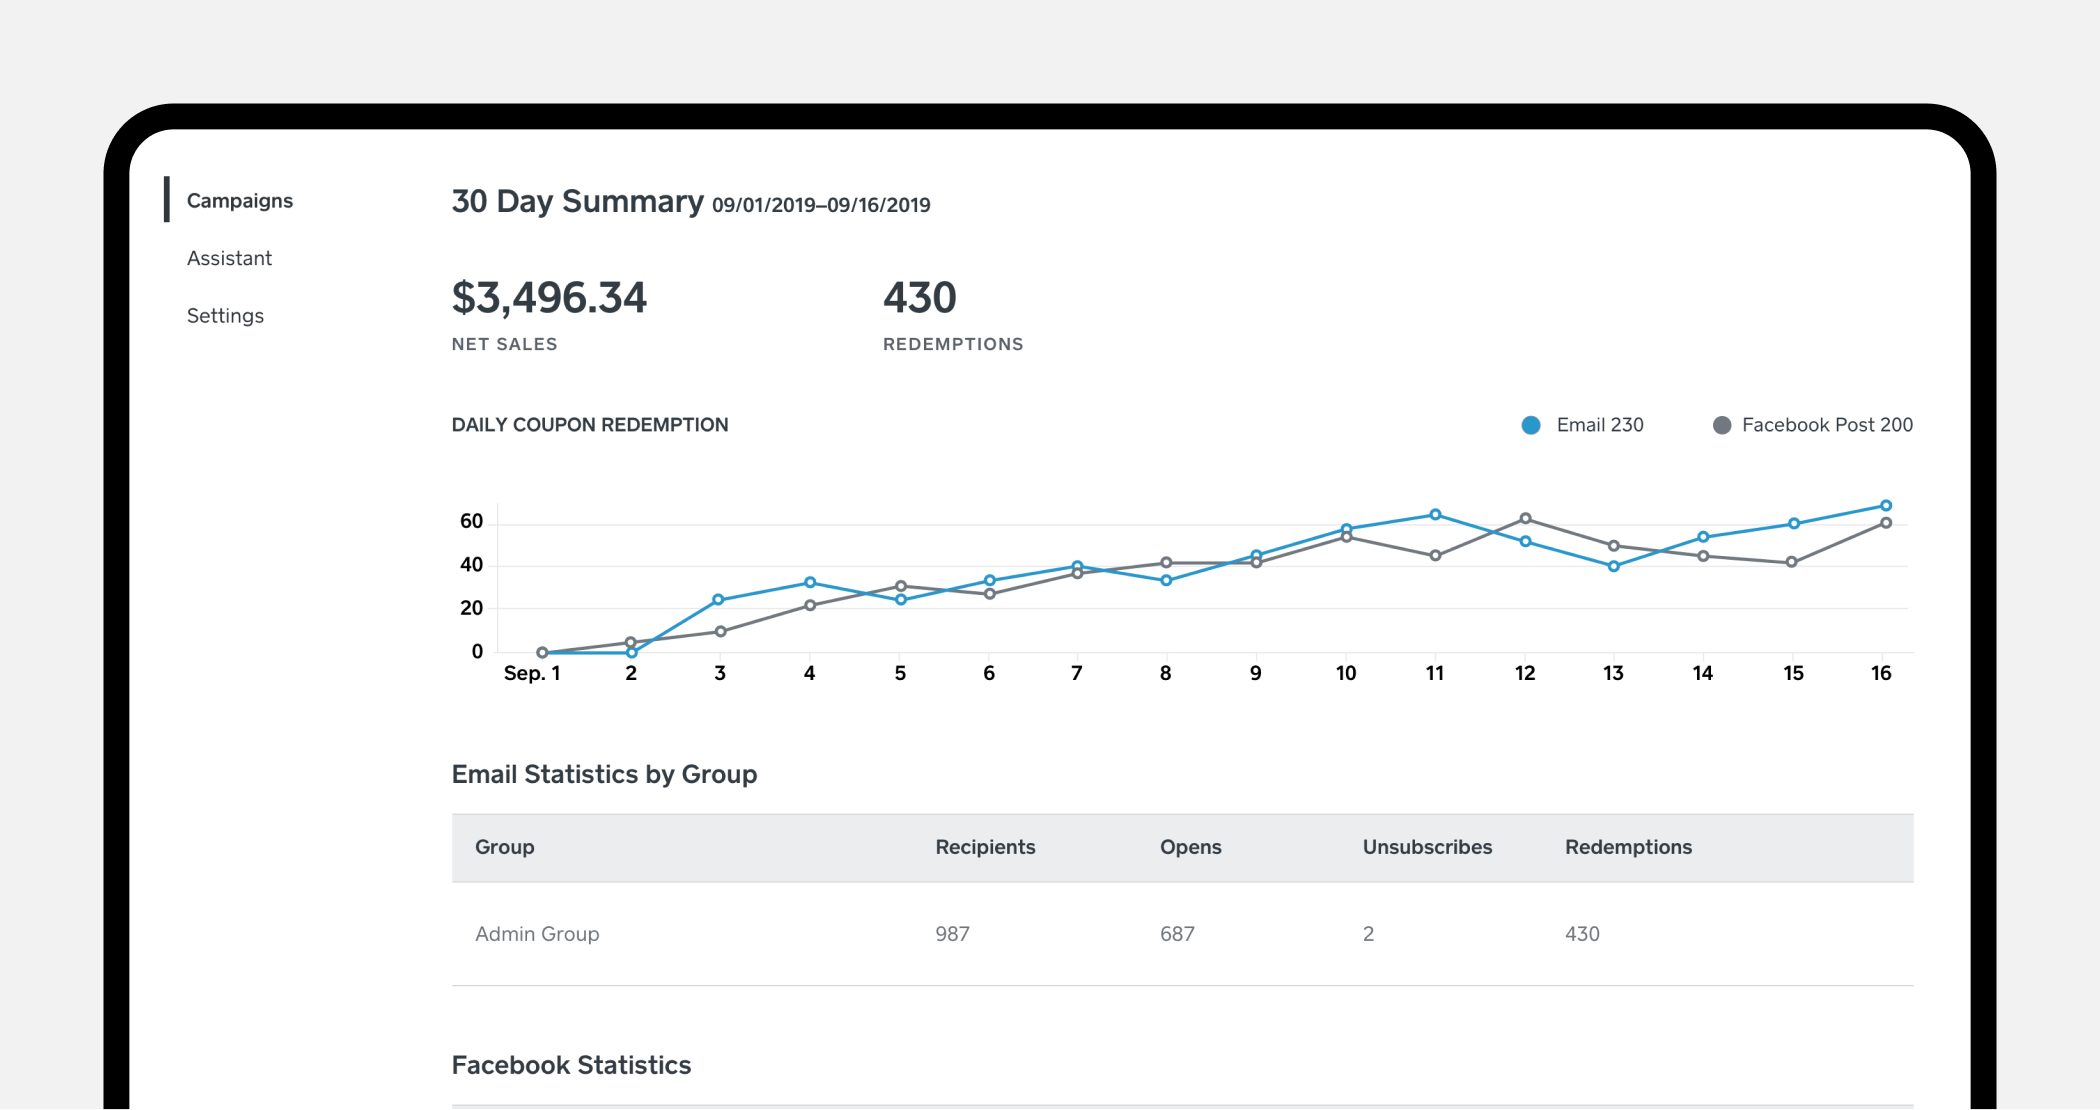Click the gray Facebook data point on day 12
The width and height of the screenshot is (2100, 1110).
click(x=1525, y=519)
